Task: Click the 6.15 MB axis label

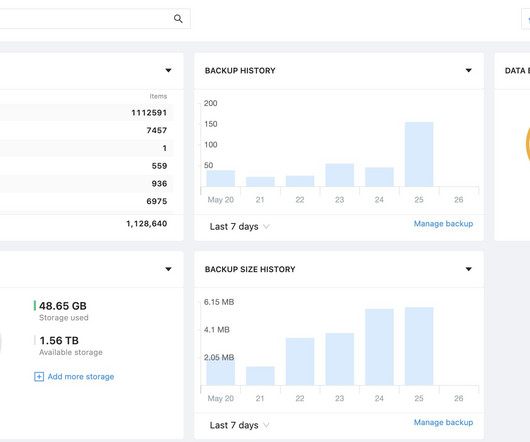Action: [219, 302]
